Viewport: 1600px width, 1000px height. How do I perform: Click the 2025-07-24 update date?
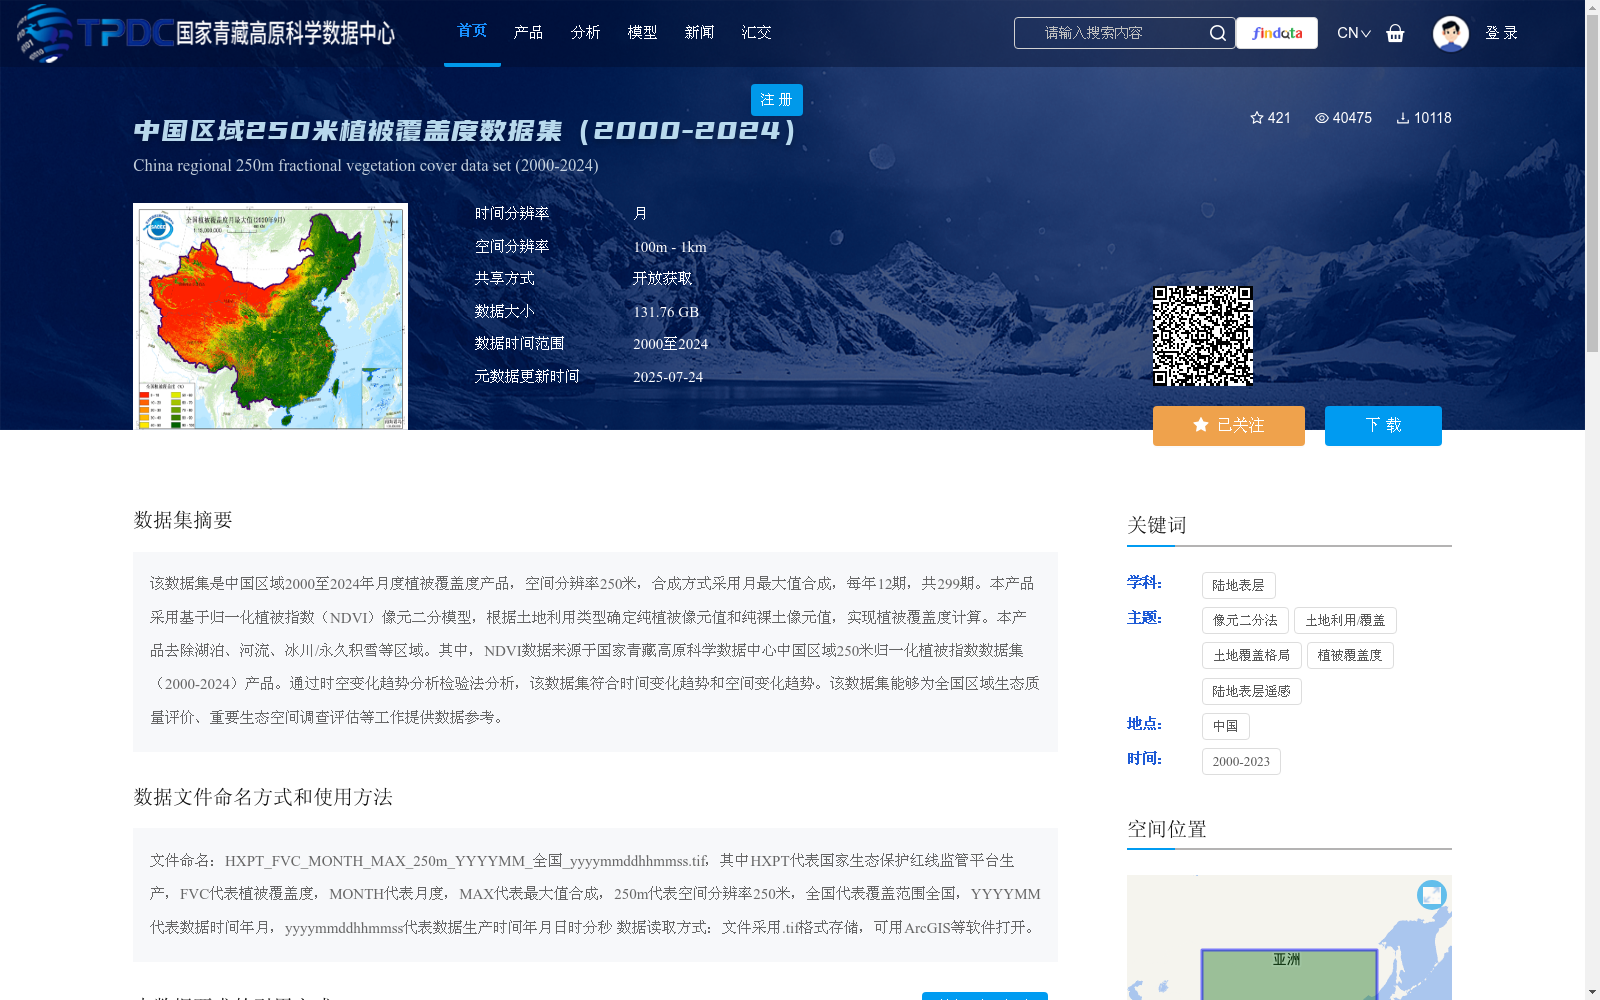668,377
